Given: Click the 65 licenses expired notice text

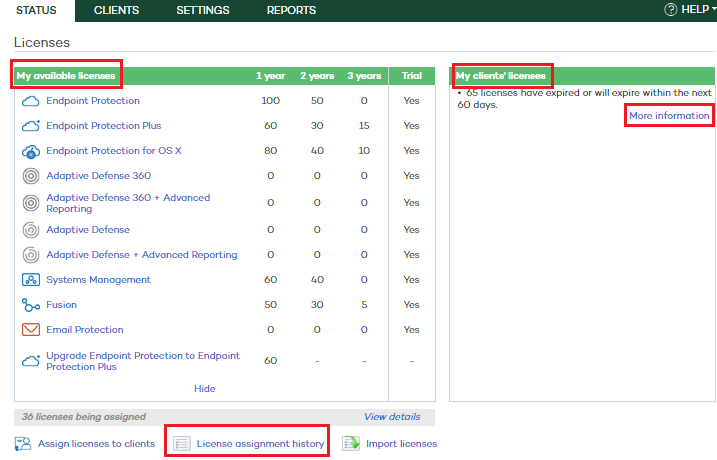Looking at the screenshot, I should [584, 99].
